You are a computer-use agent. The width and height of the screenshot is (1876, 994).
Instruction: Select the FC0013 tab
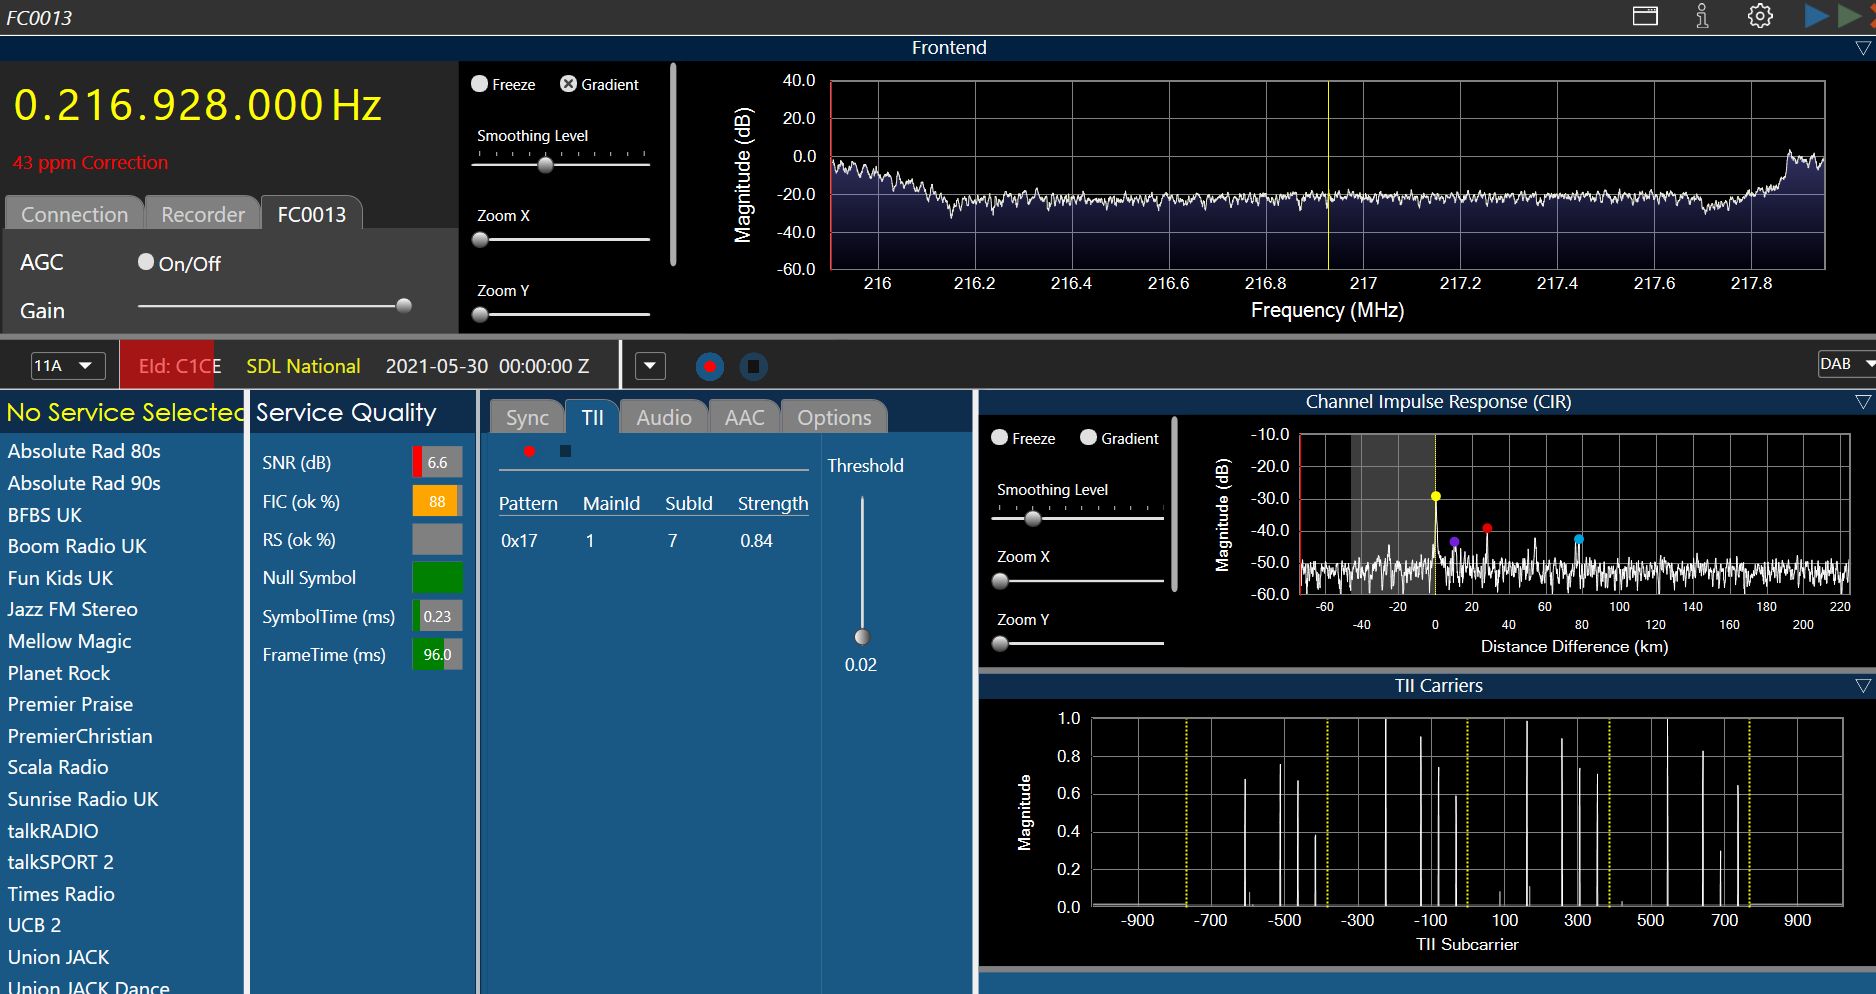tap(312, 214)
